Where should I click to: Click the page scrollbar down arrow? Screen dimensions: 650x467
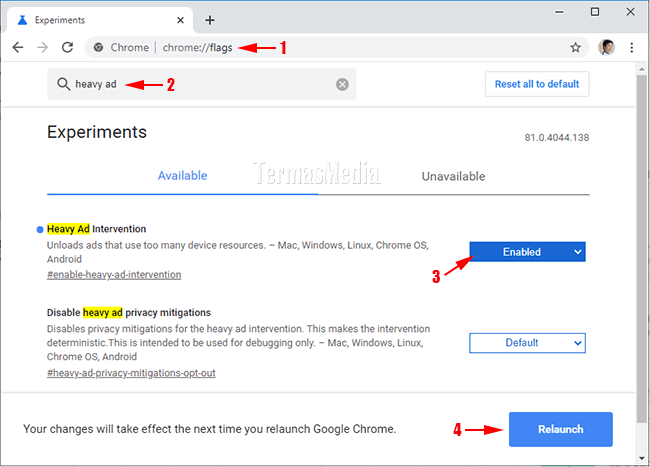[x=642, y=458]
